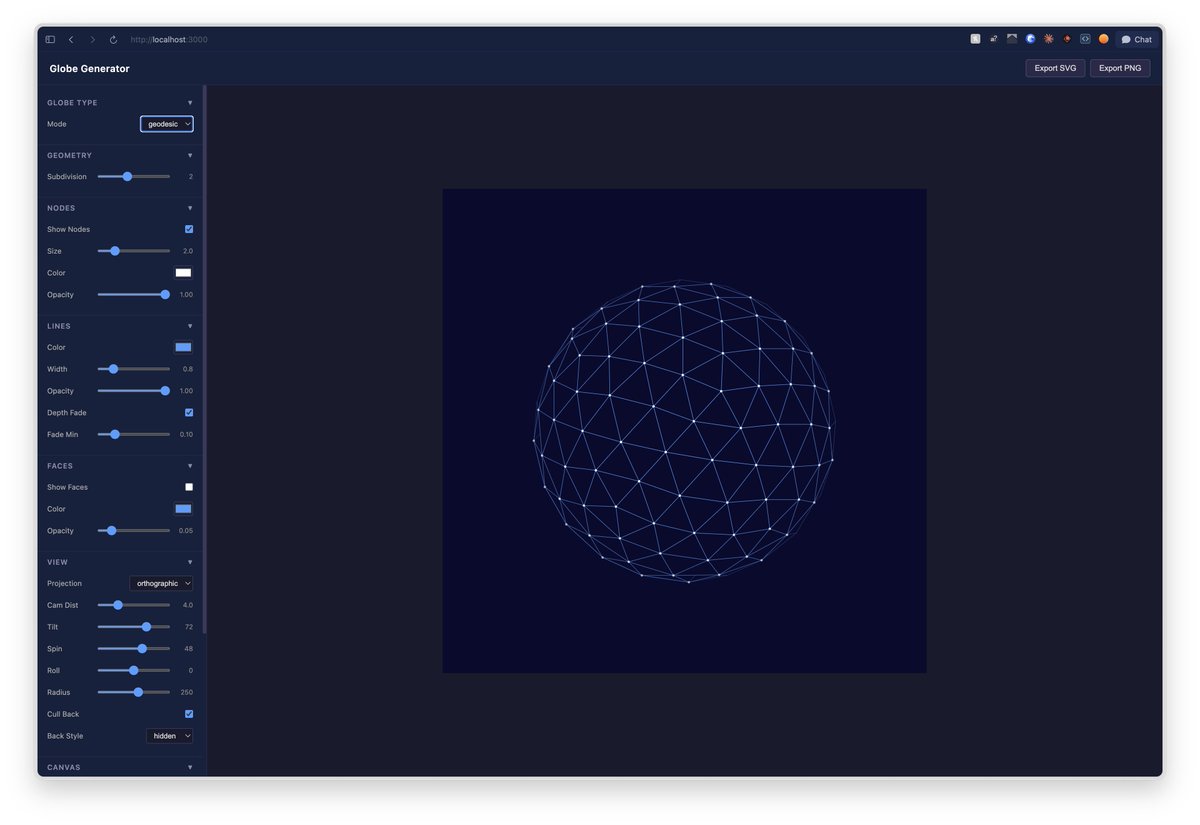
Task: Adjust the line Width slider
Action: click(133, 369)
